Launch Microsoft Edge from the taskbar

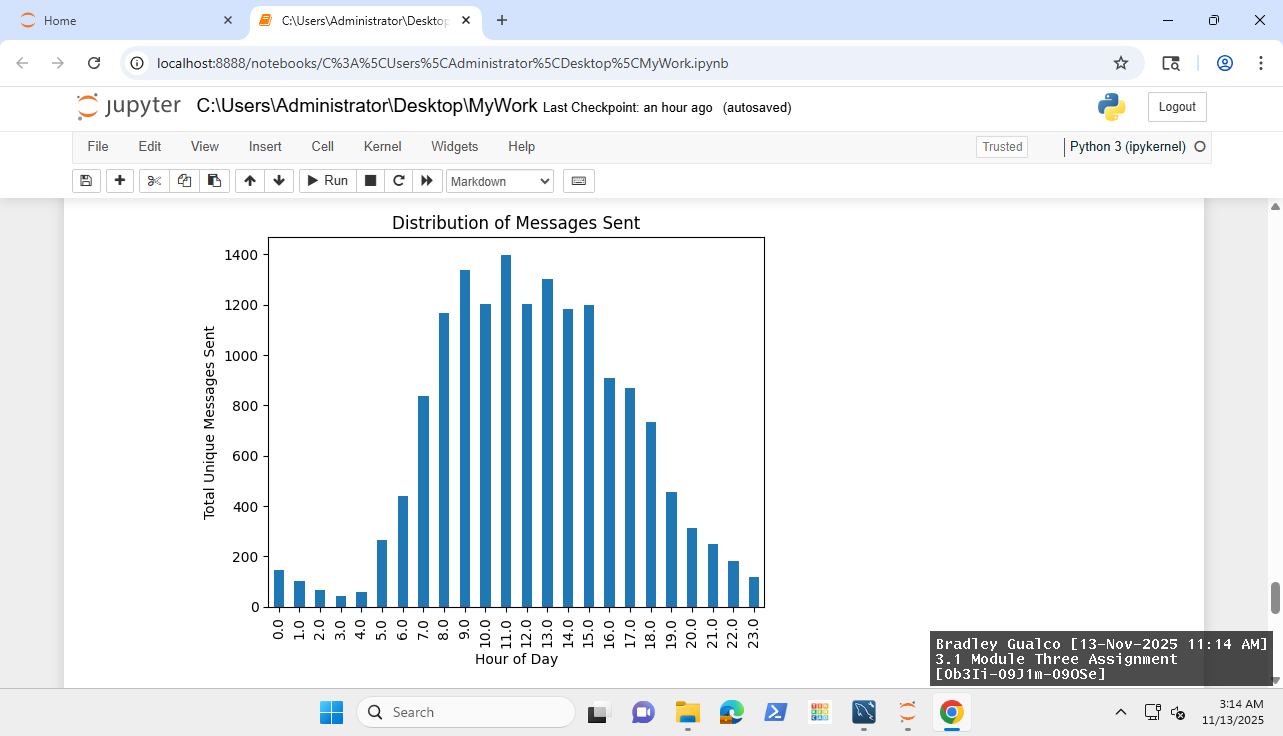(x=731, y=712)
